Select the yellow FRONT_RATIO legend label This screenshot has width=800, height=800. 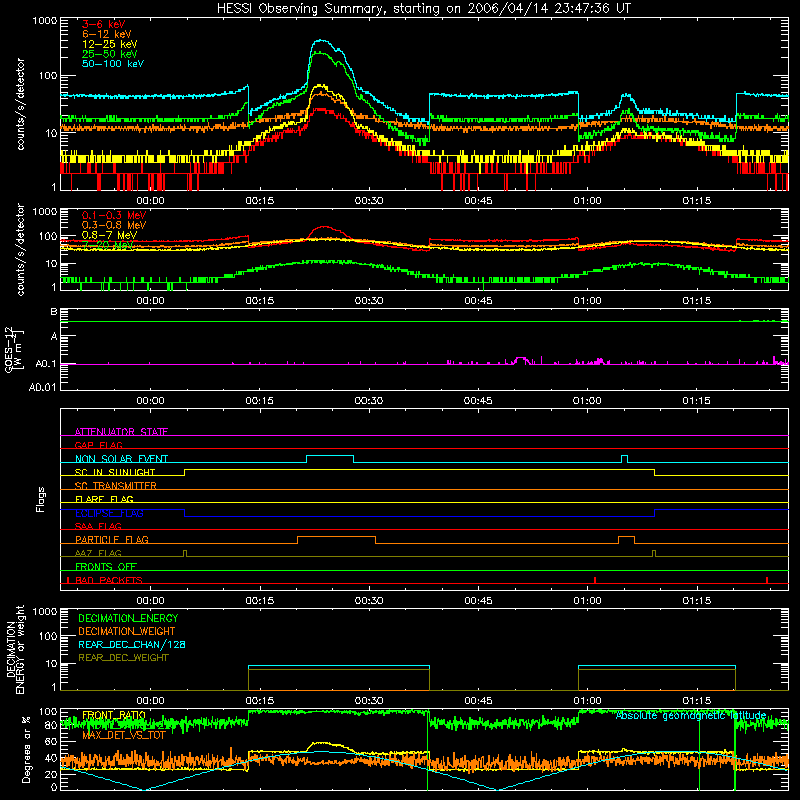click(114, 715)
